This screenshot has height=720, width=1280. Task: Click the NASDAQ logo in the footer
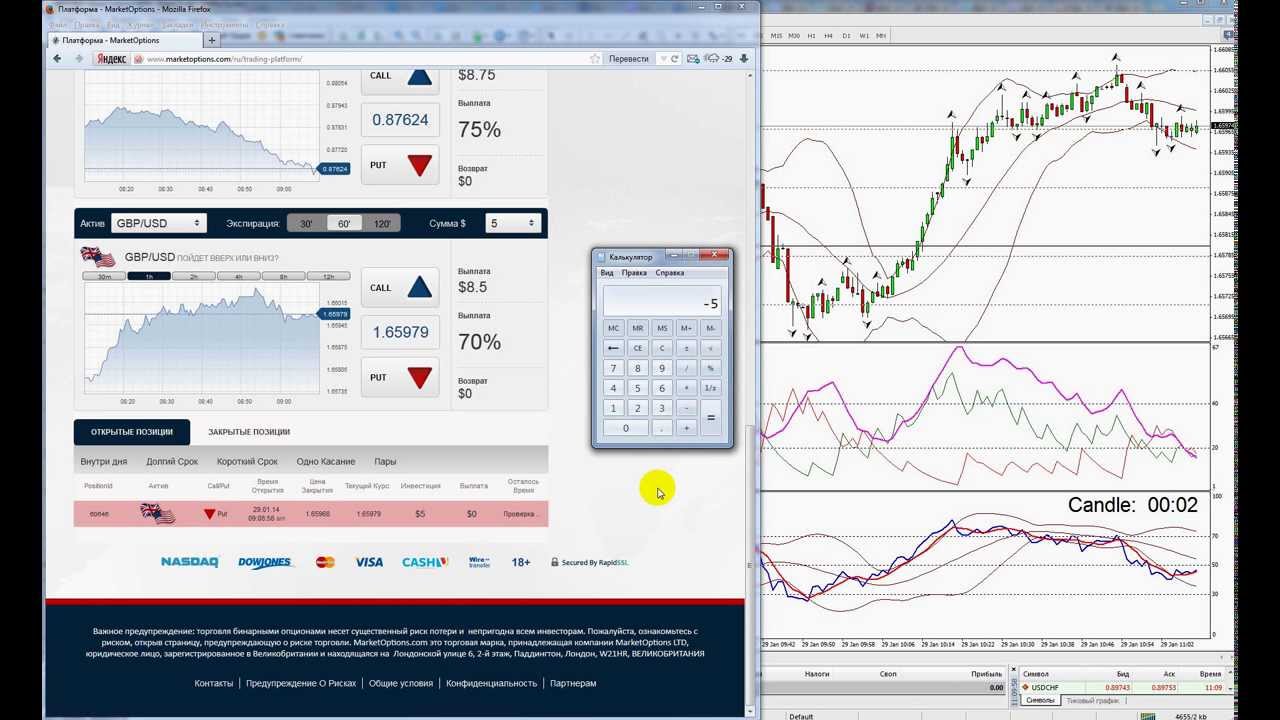coord(190,562)
